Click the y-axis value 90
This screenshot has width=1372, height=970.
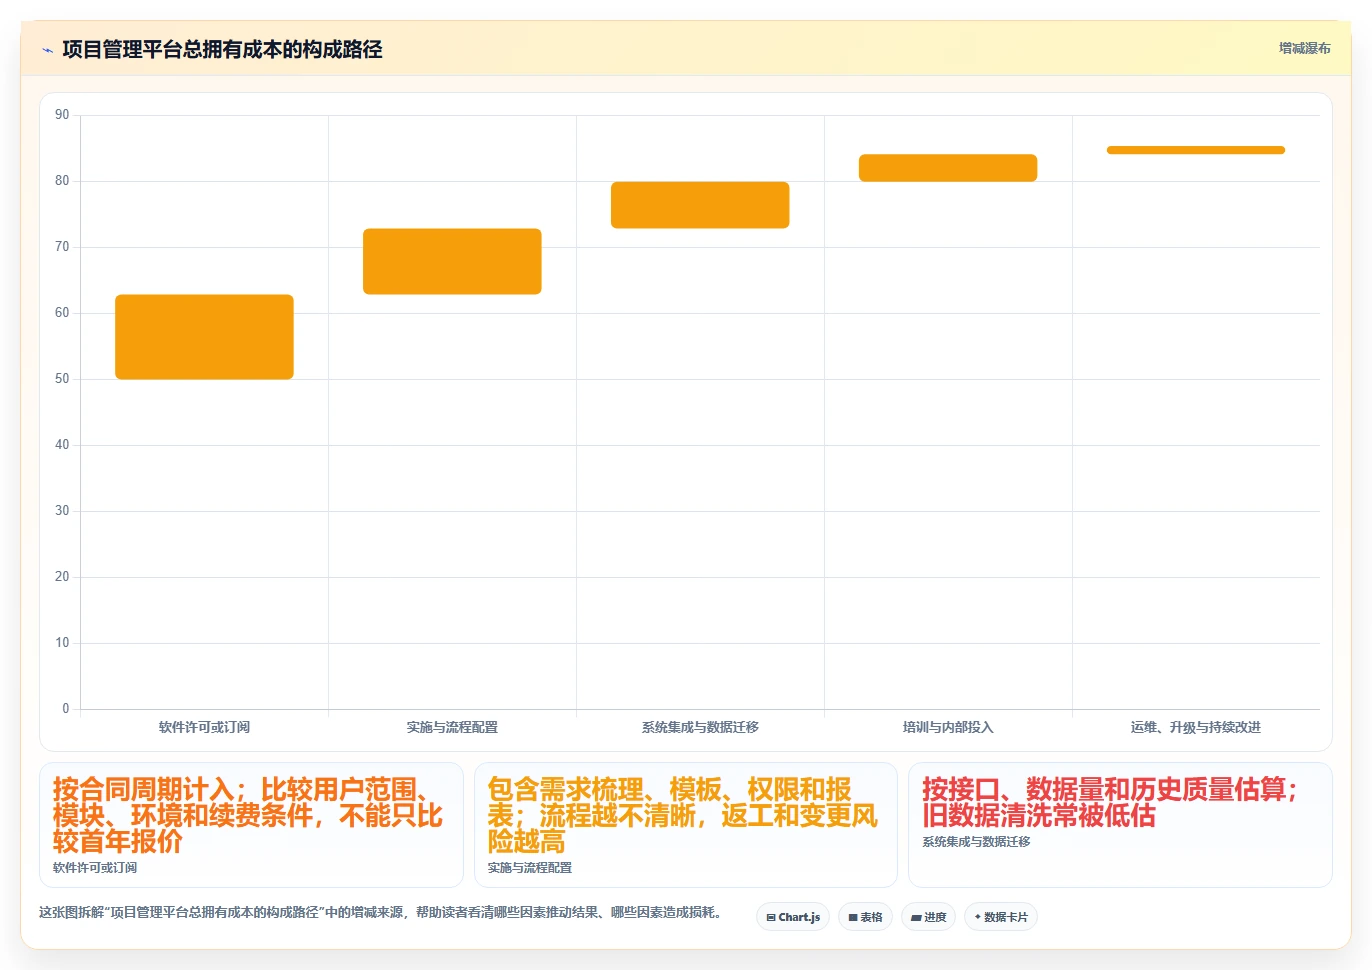pos(62,115)
